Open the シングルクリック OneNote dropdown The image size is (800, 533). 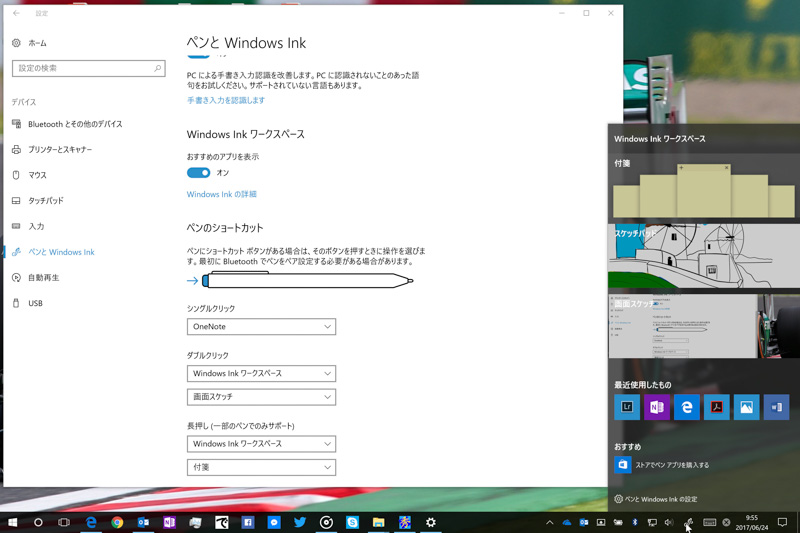click(261, 326)
